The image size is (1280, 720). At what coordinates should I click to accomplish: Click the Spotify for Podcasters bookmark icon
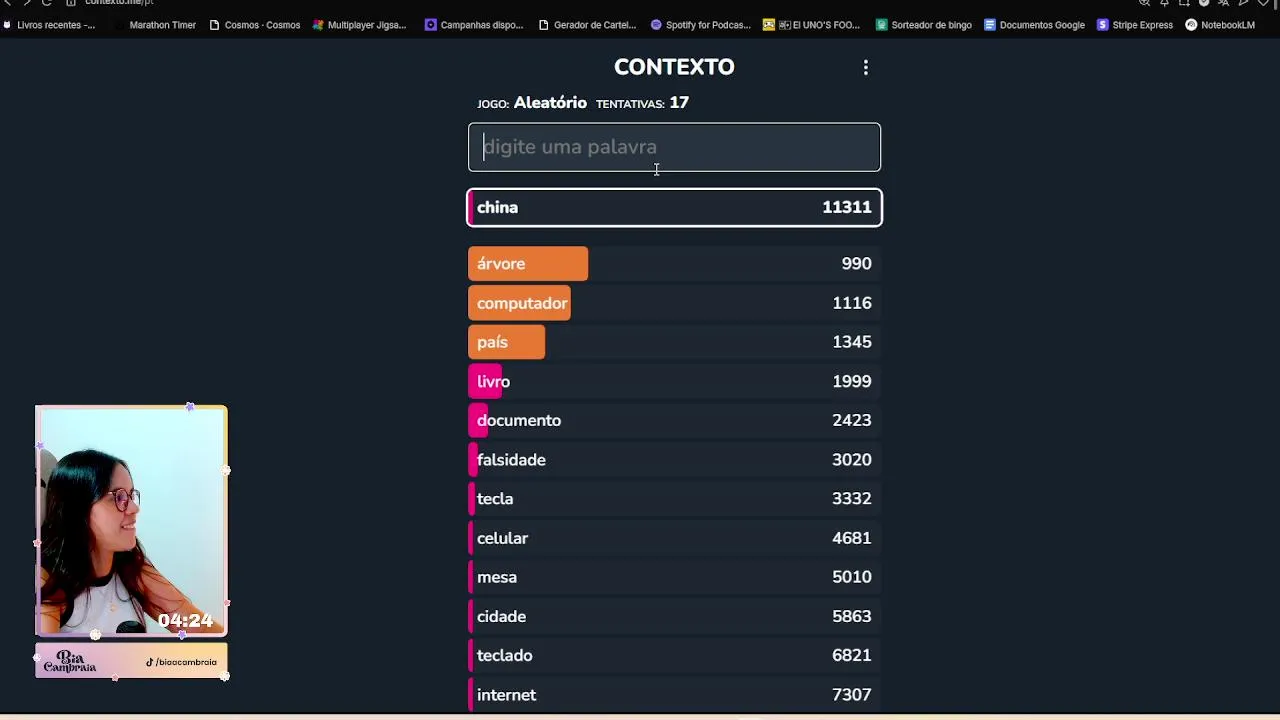[656, 25]
